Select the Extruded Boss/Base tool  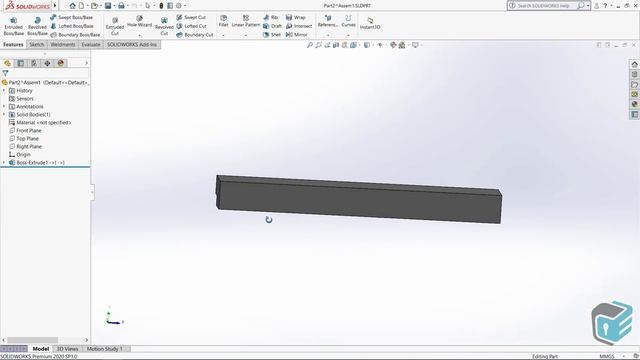[x=13, y=26]
